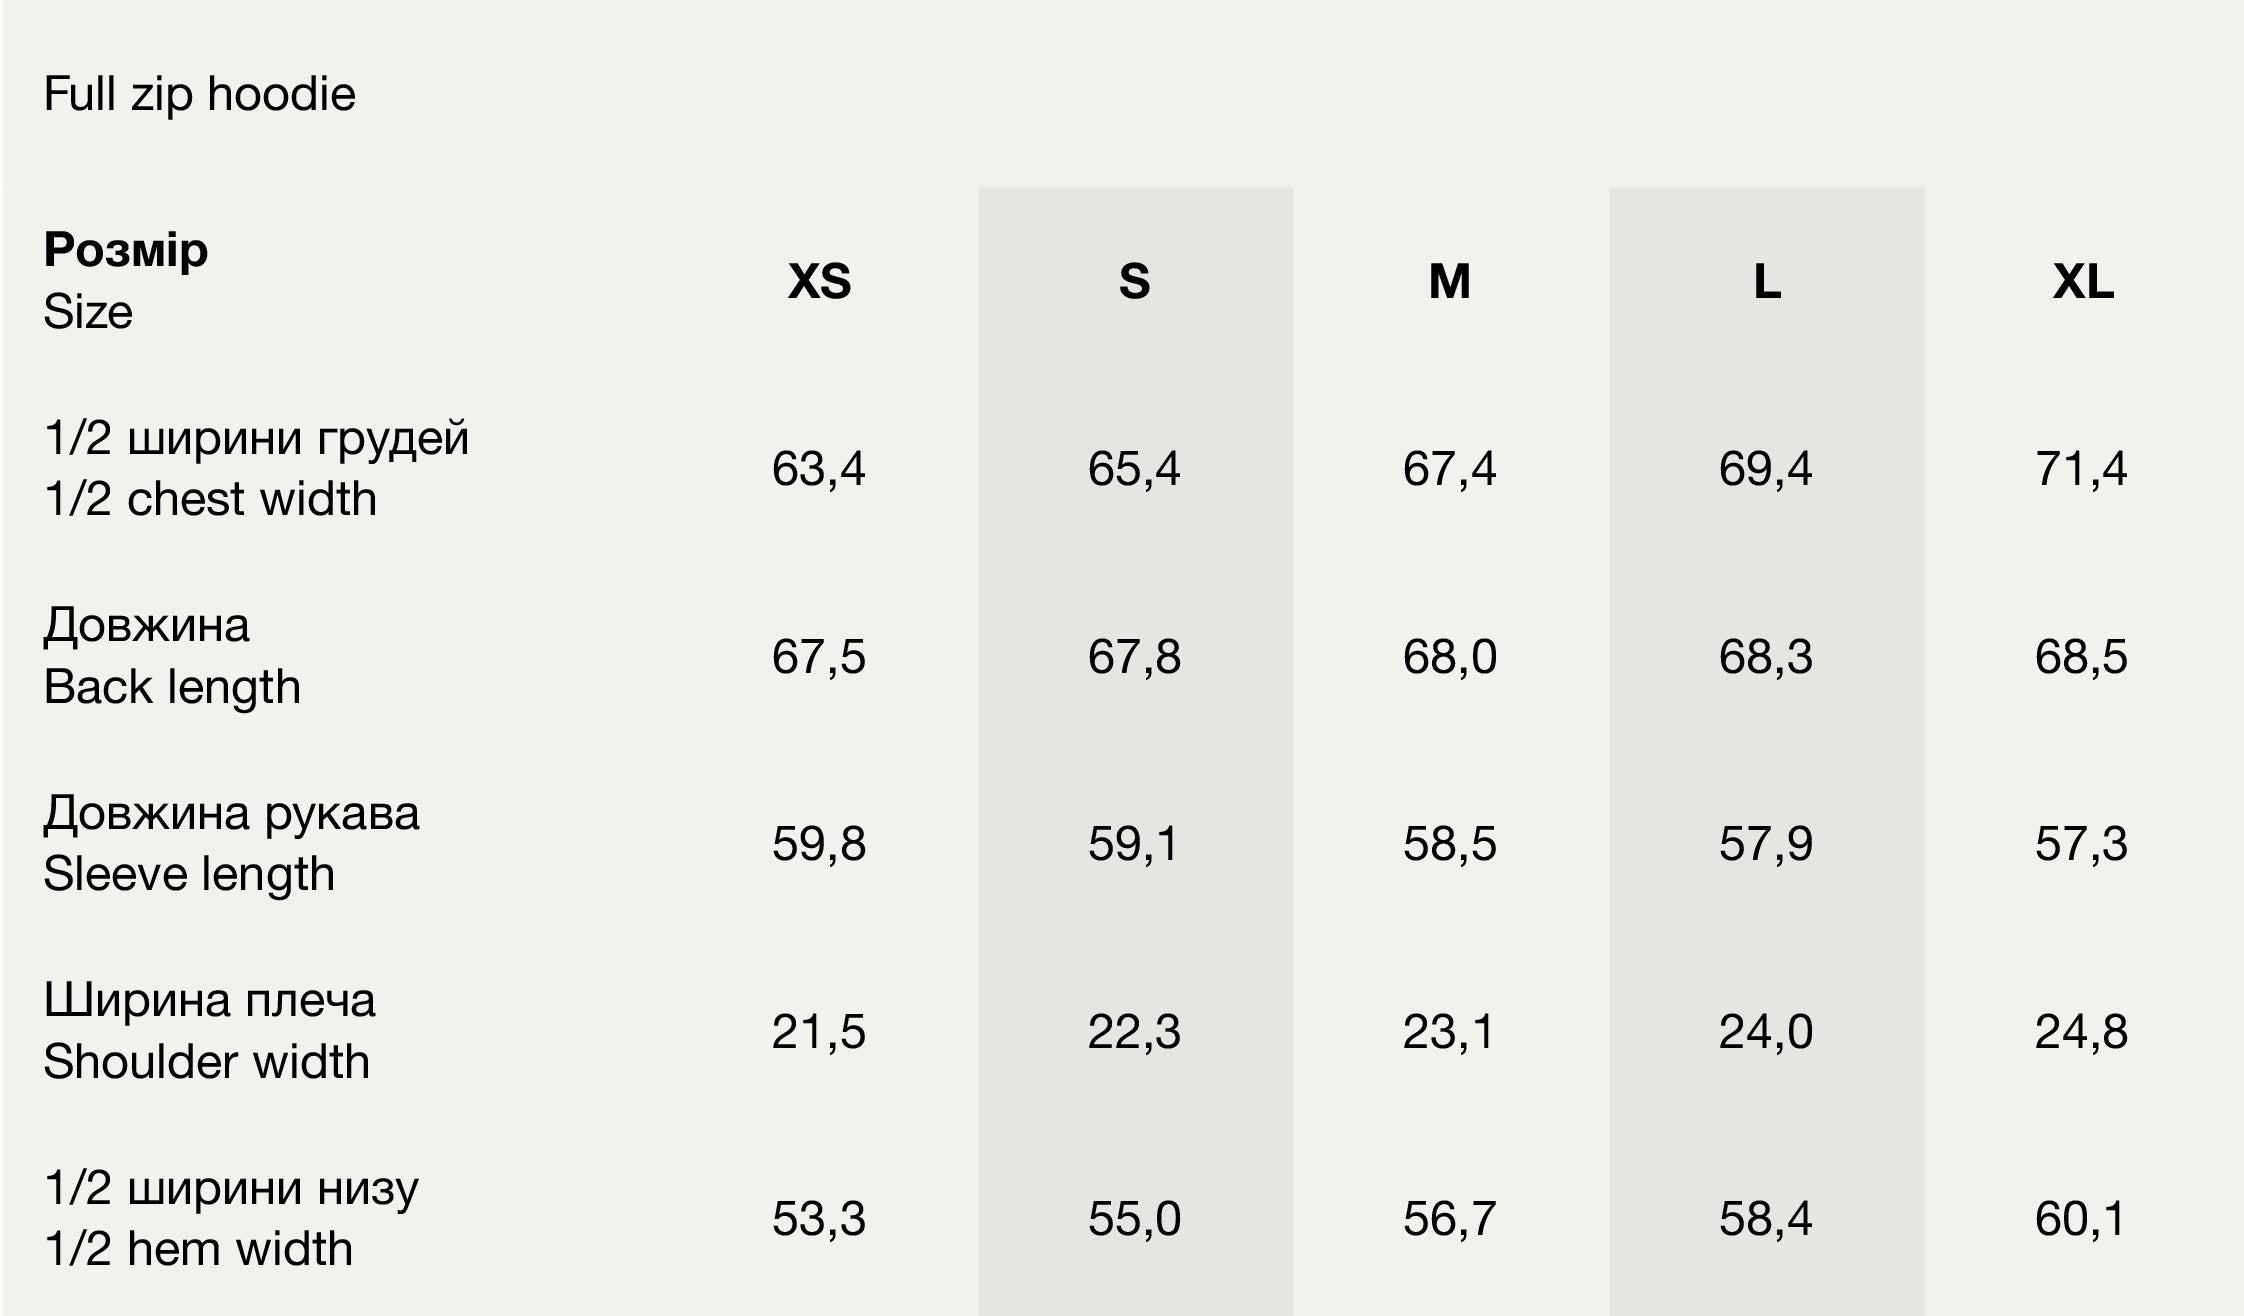Screen dimensions: 2244x1316
Task: Click the Full zip hoodie title
Action: pyautogui.click(x=199, y=94)
